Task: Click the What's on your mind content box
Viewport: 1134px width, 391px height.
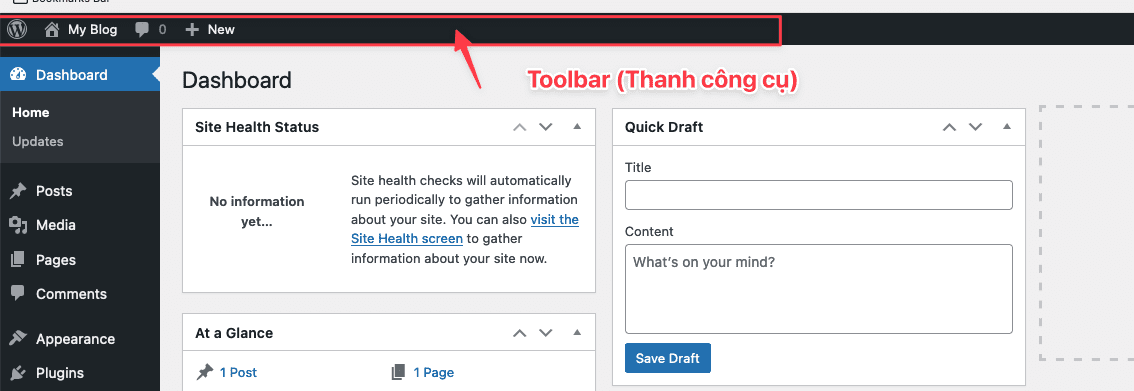Action: (x=819, y=289)
